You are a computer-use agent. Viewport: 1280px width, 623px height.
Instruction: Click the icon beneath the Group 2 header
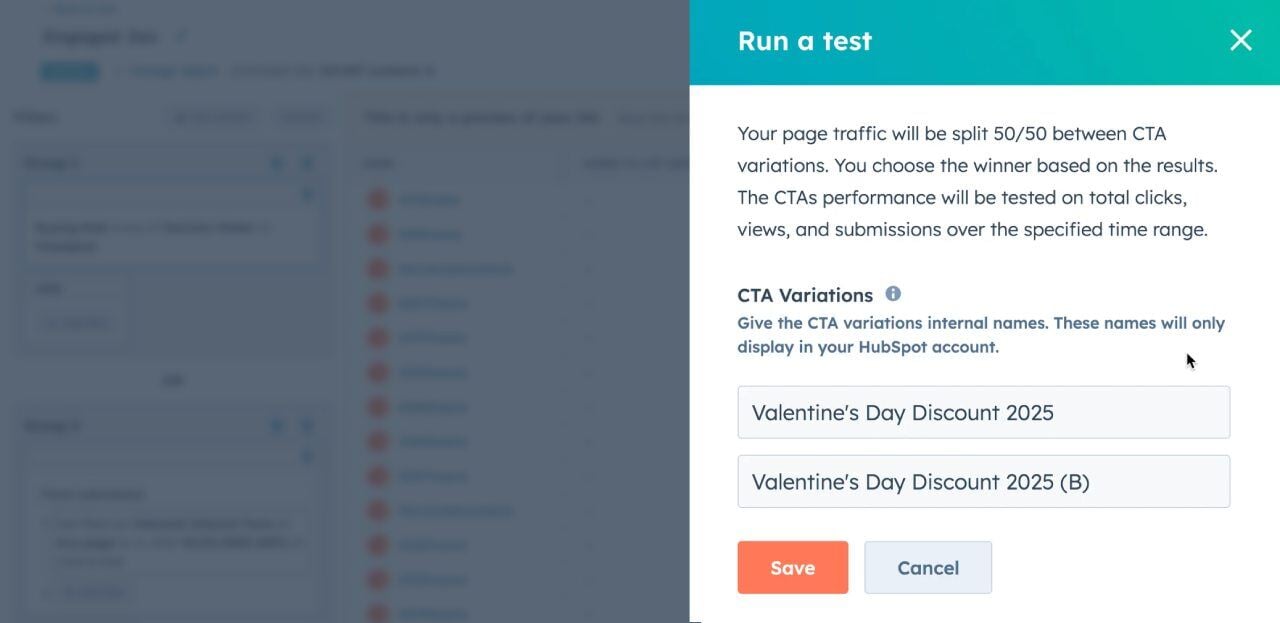(308, 457)
